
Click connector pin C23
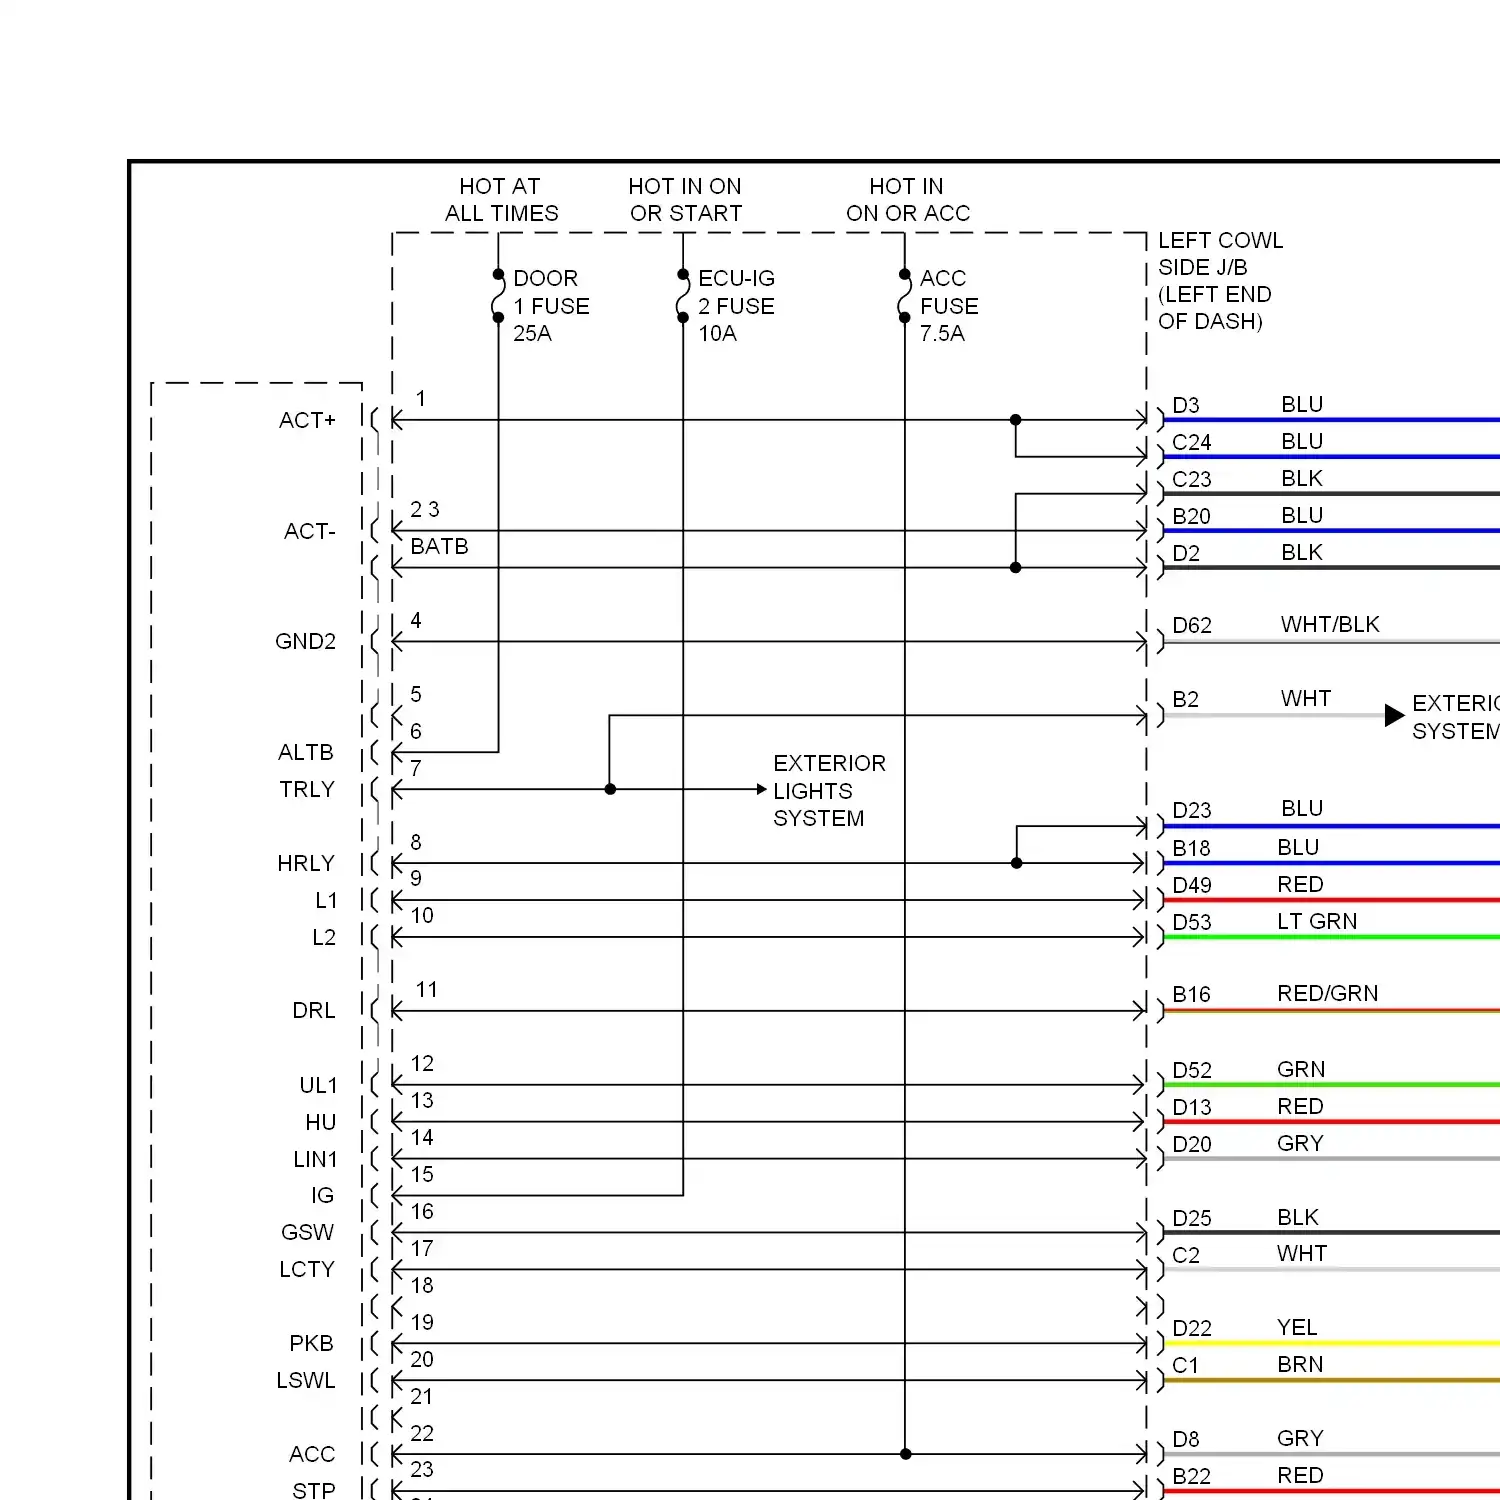(x=1191, y=479)
